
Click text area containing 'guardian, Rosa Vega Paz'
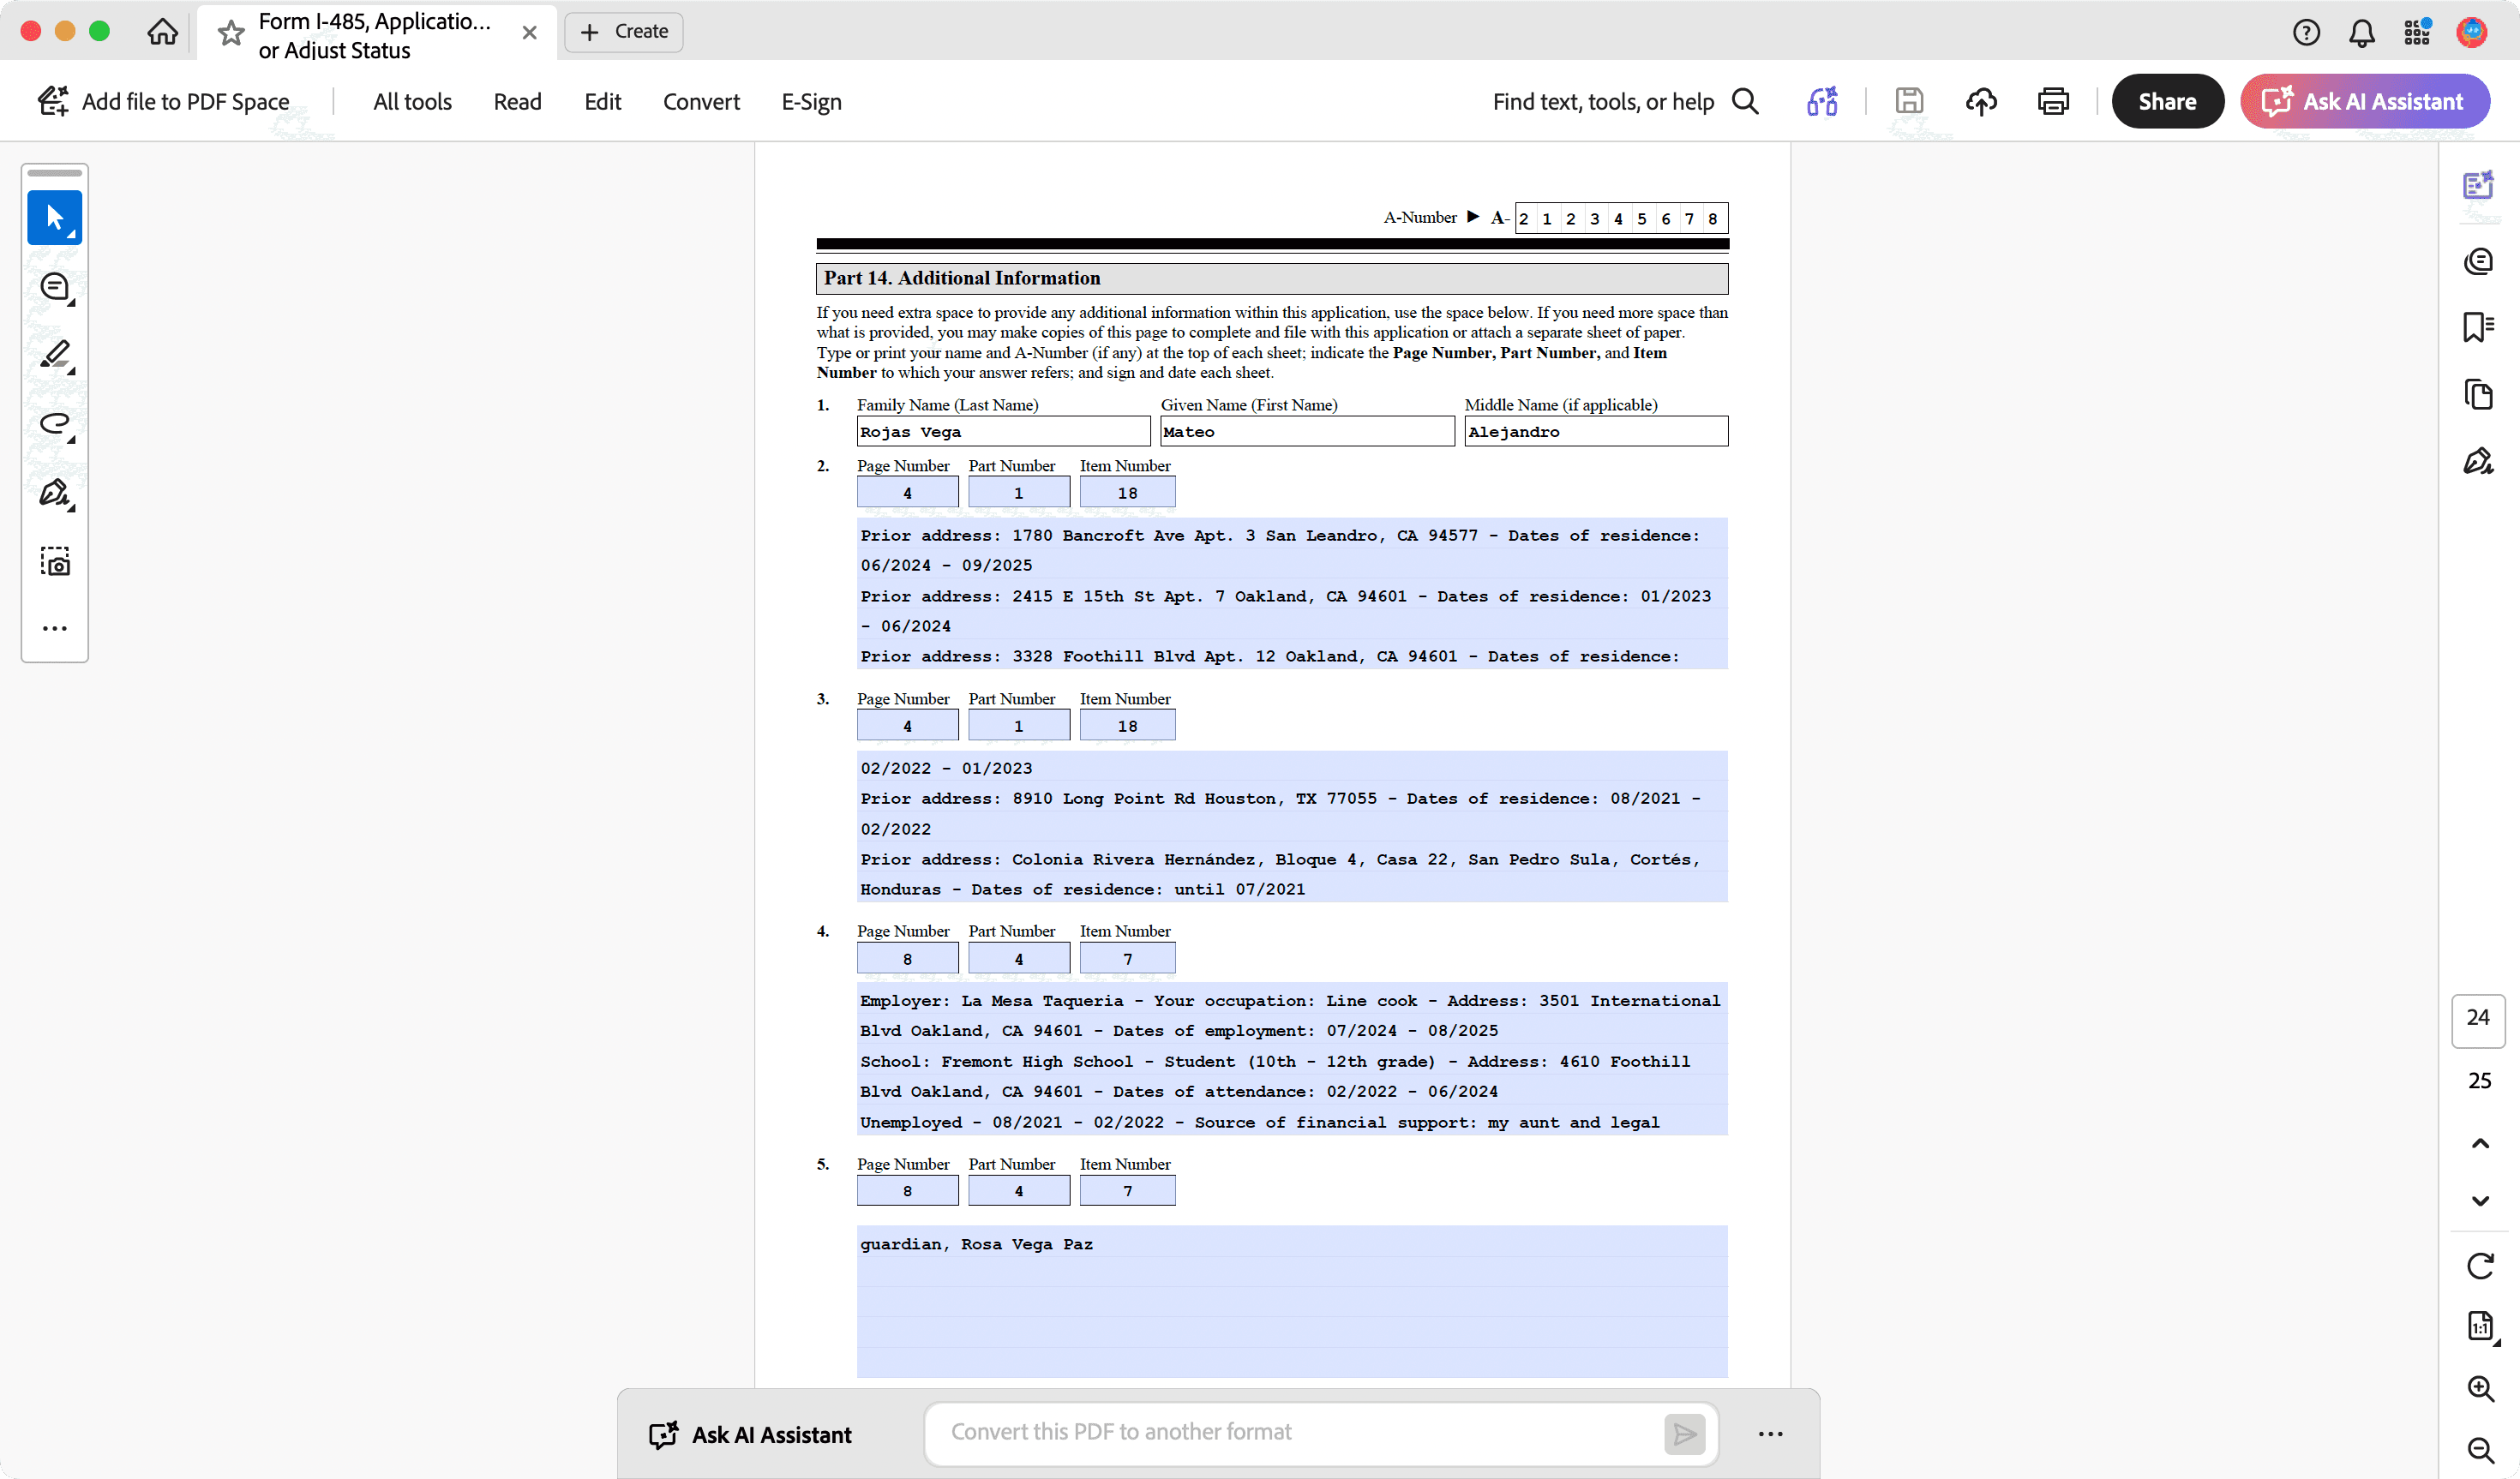(x=1291, y=1301)
